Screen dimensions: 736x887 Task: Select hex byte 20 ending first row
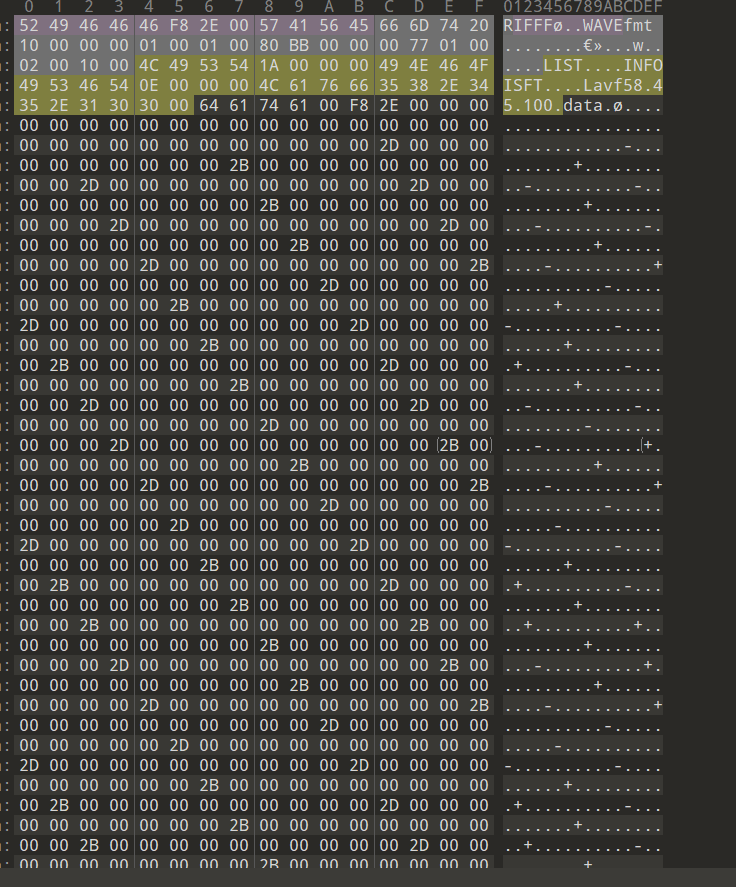coord(478,25)
